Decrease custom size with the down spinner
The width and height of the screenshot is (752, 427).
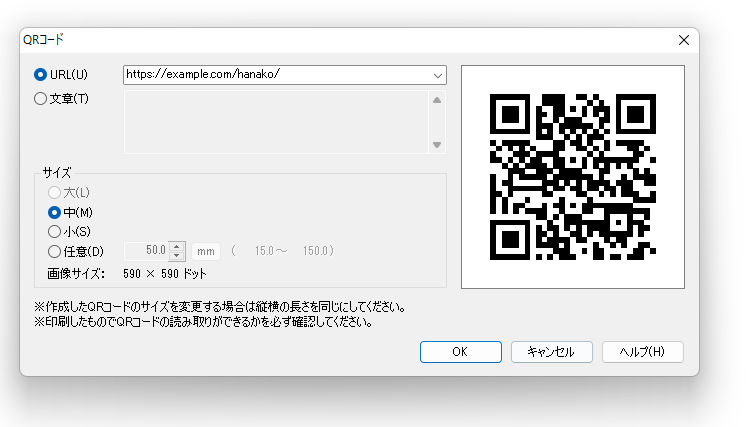pyautogui.click(x=177, y=256)
